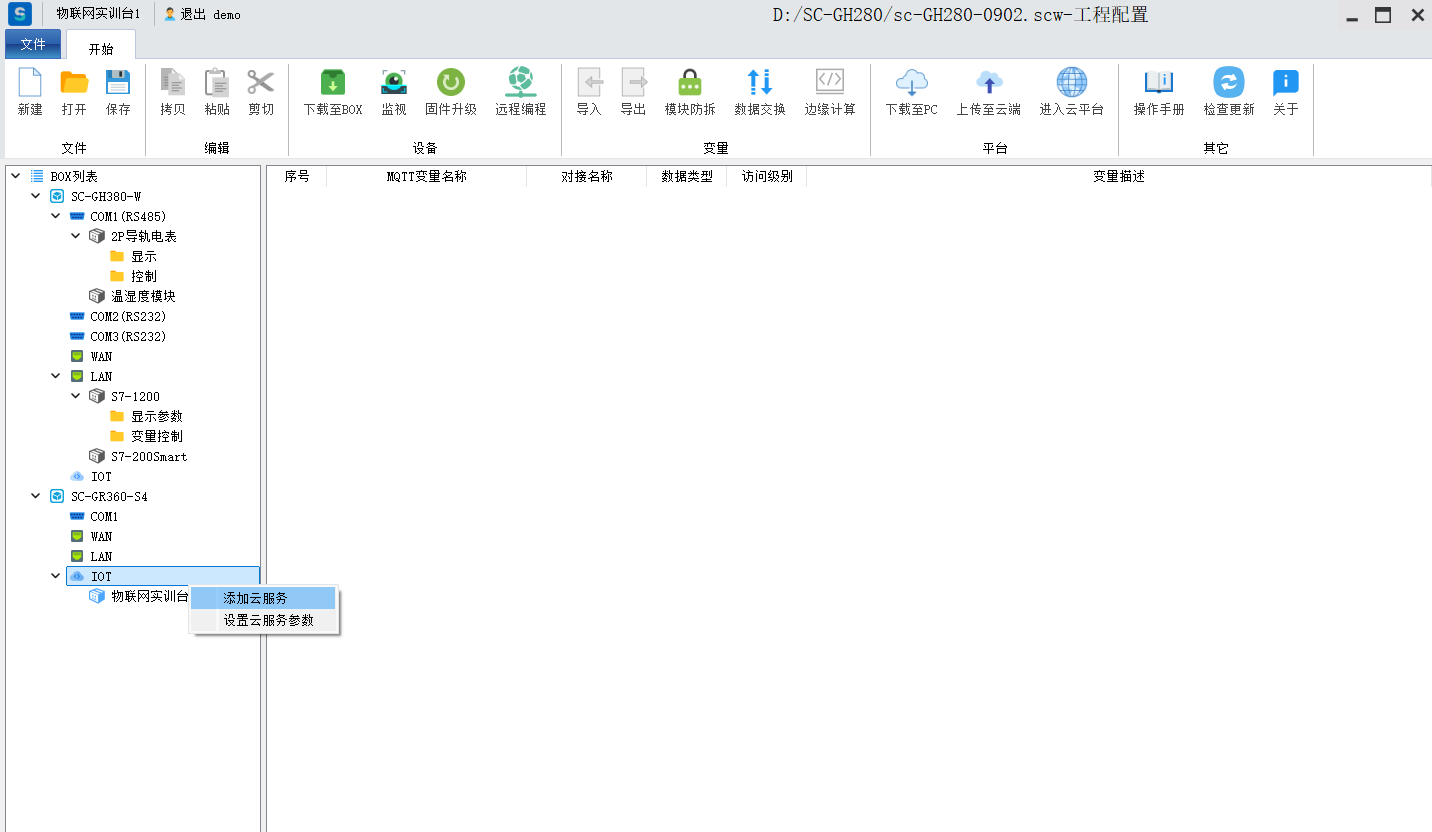Enter cloud platform via 进入云平台
This screenshot has width=1432, height=832.
click(x=1071, y=83)
